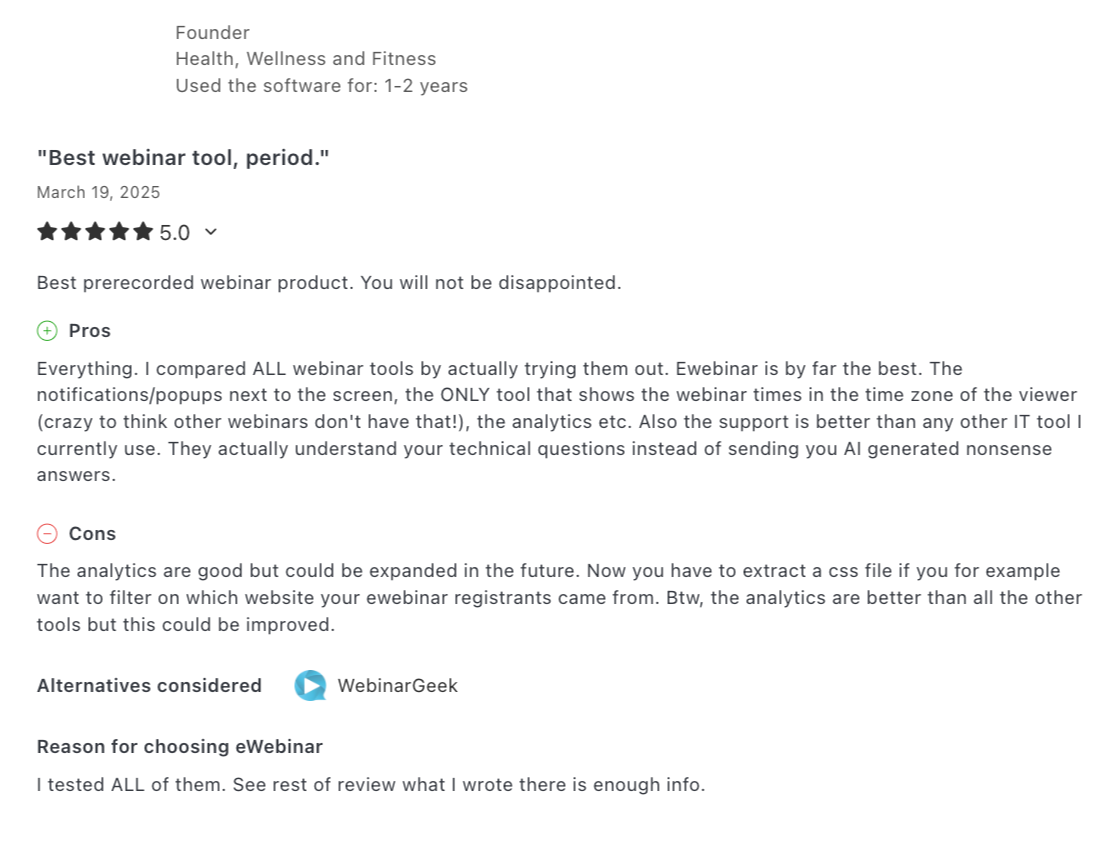The height and width of the screenshot is (868, 1117).
Task: Open the WebinarGeek alternative link
Action: point(397,686)
